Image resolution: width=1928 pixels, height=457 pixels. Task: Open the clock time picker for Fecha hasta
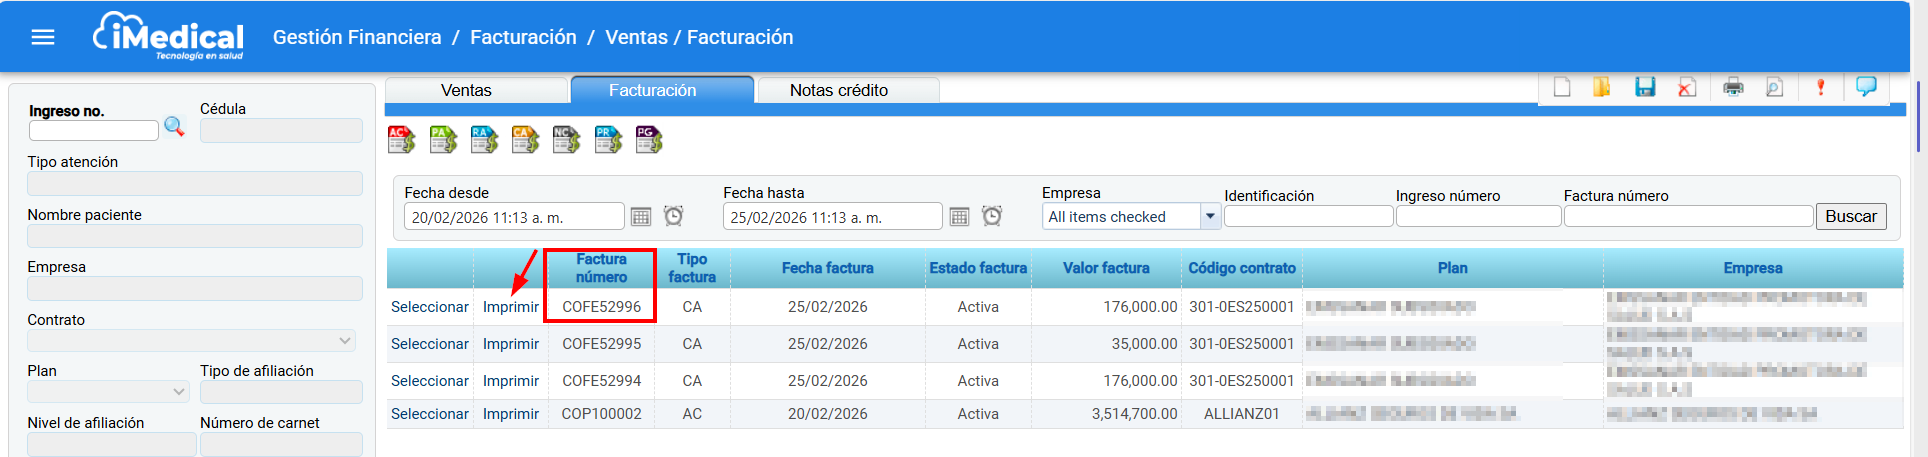tap(992, 217)
